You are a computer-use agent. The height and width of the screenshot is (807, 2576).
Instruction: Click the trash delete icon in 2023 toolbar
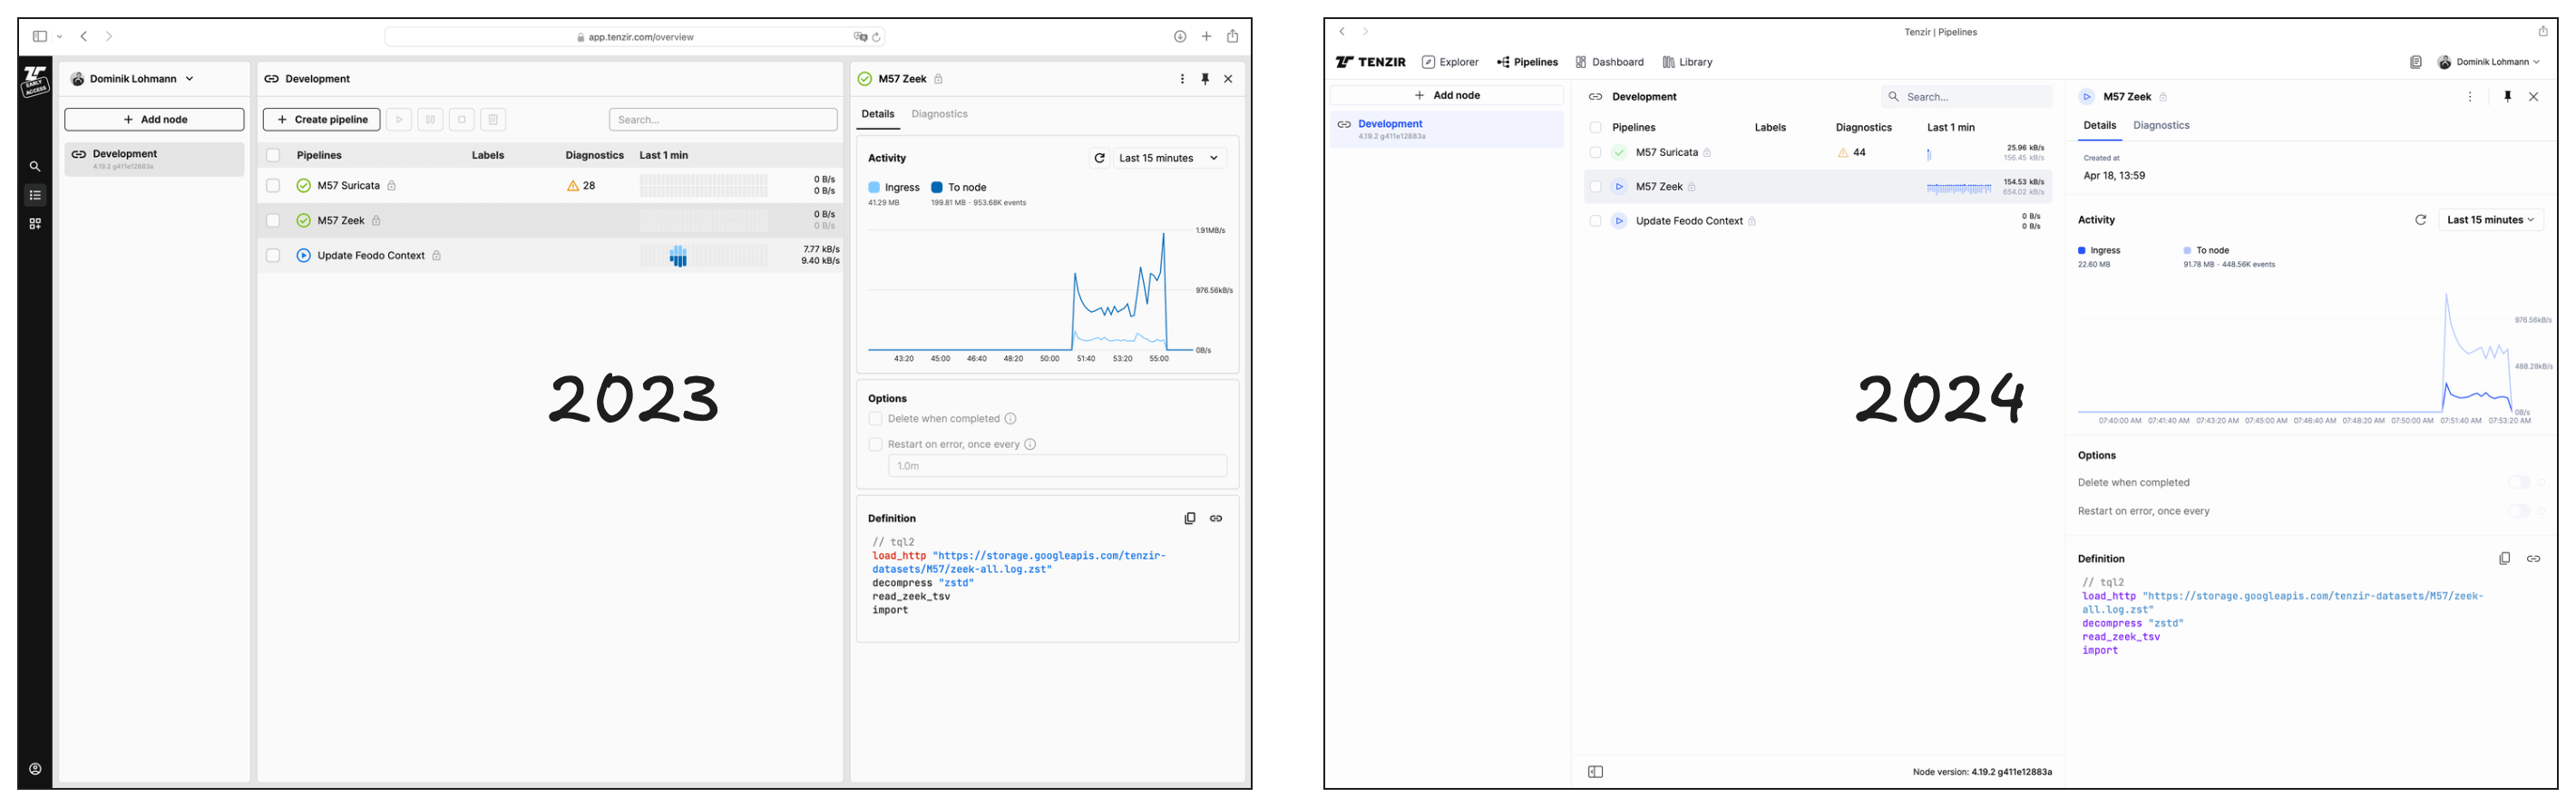click(492, 120)
